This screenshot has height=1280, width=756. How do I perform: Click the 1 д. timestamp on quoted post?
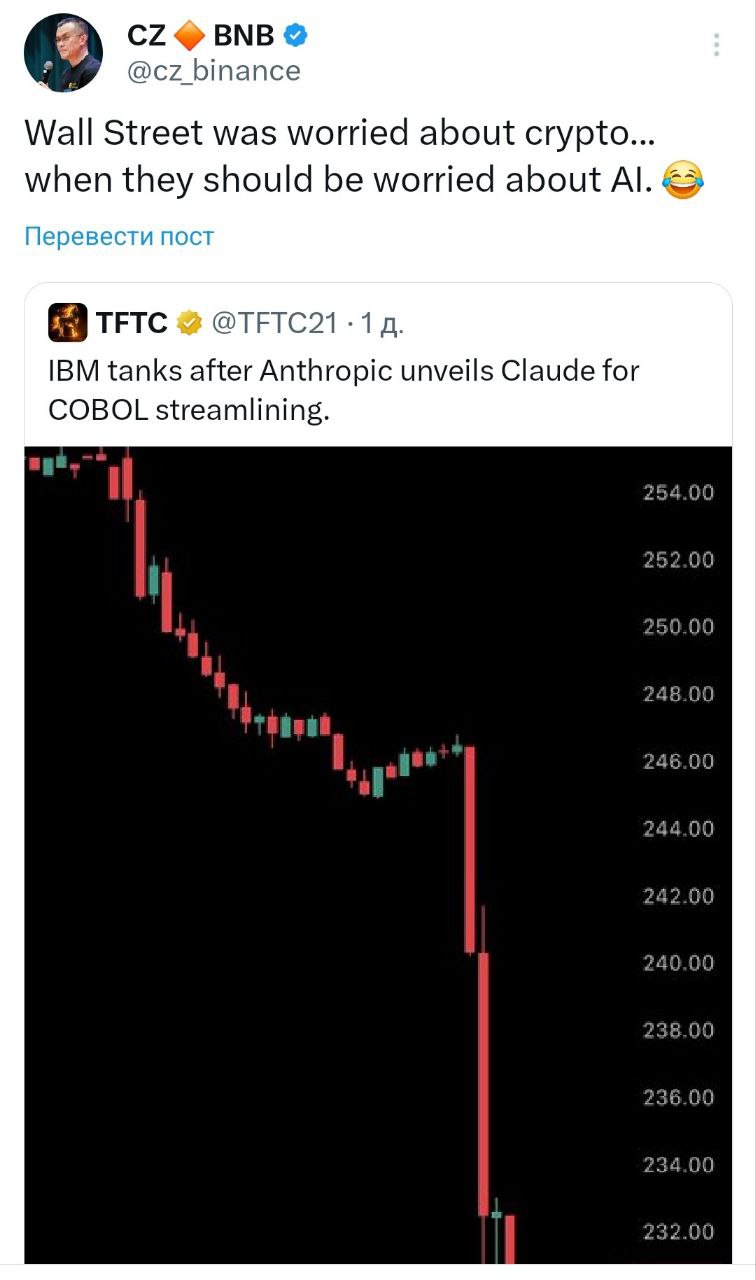(382, 322)
